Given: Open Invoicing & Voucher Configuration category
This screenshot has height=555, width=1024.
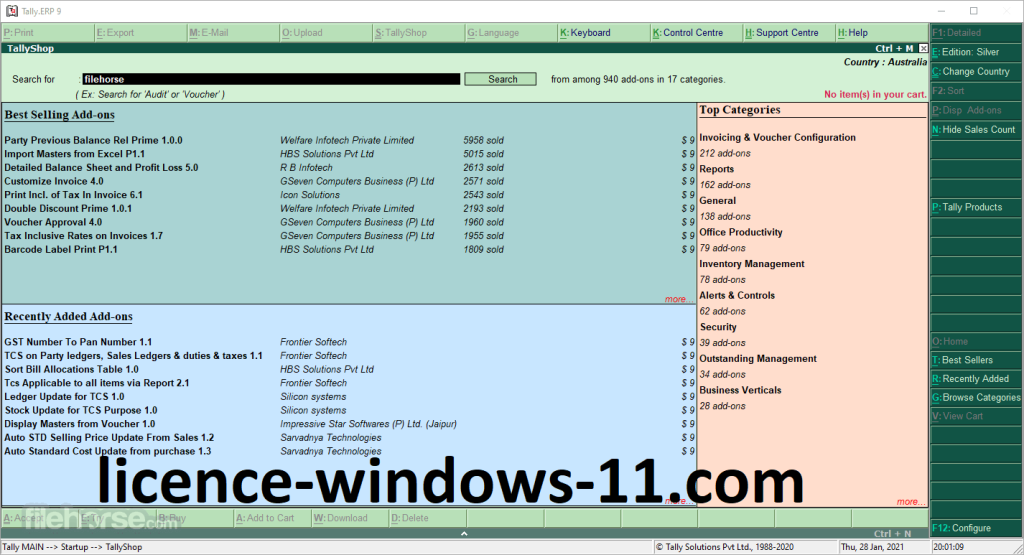Looking at the screenshot, I should [x=777, y=138].
